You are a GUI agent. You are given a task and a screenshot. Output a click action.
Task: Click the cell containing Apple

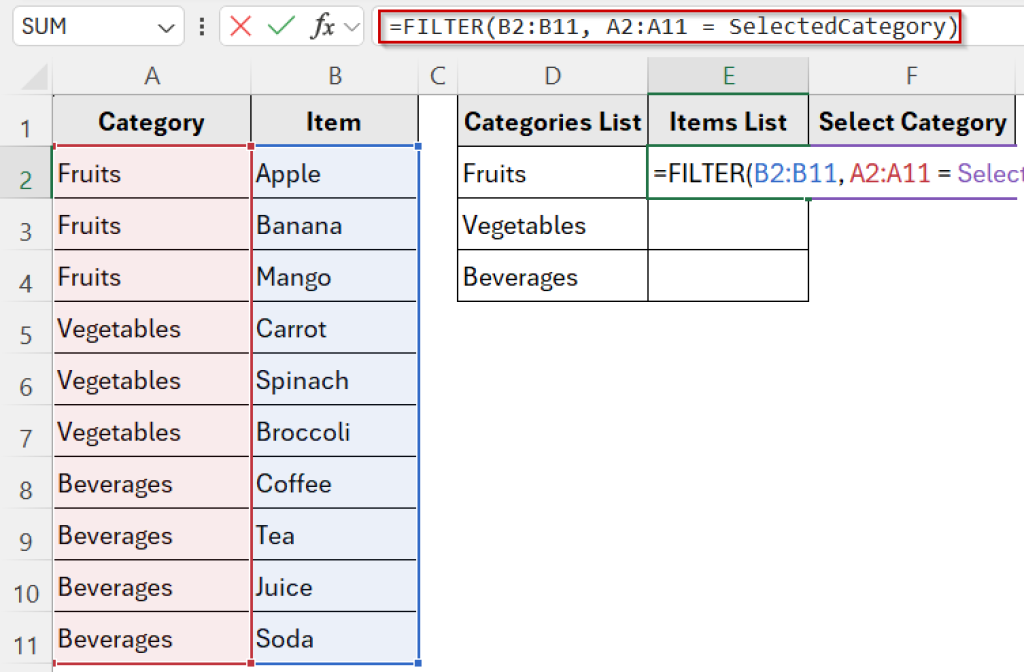(334, 173)
